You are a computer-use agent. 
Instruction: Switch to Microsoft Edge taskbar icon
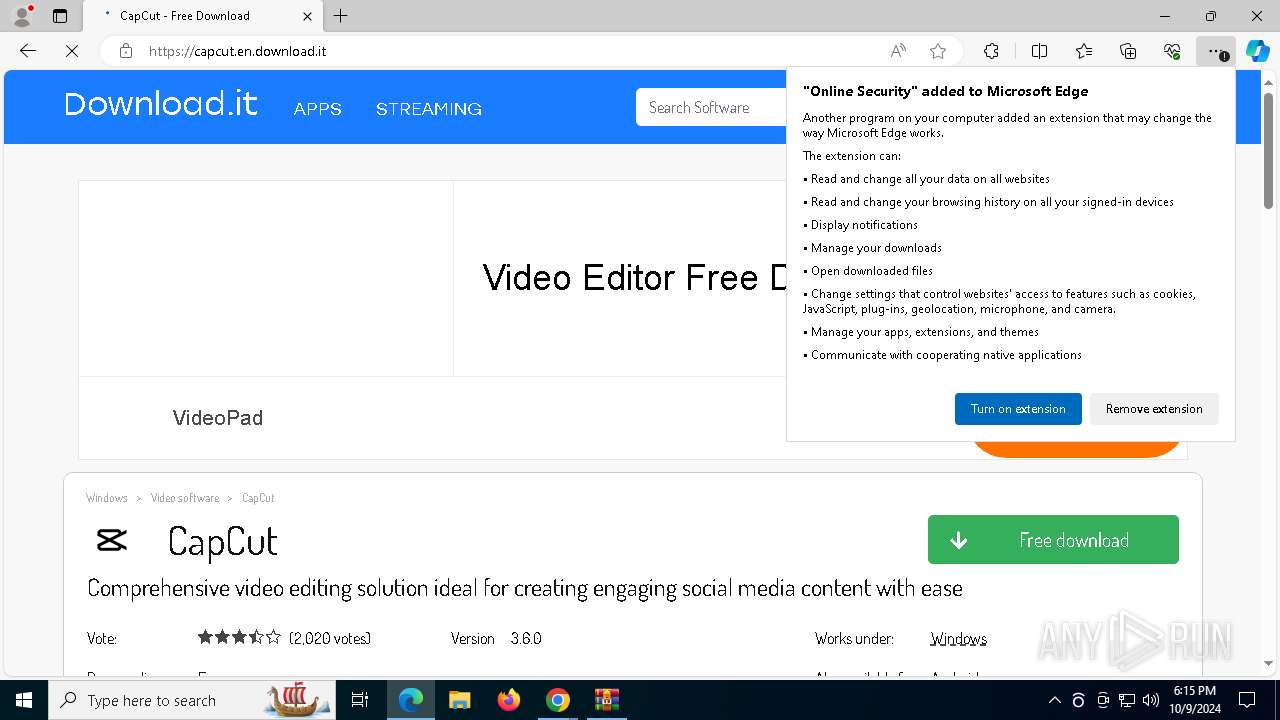pos(411,700)
